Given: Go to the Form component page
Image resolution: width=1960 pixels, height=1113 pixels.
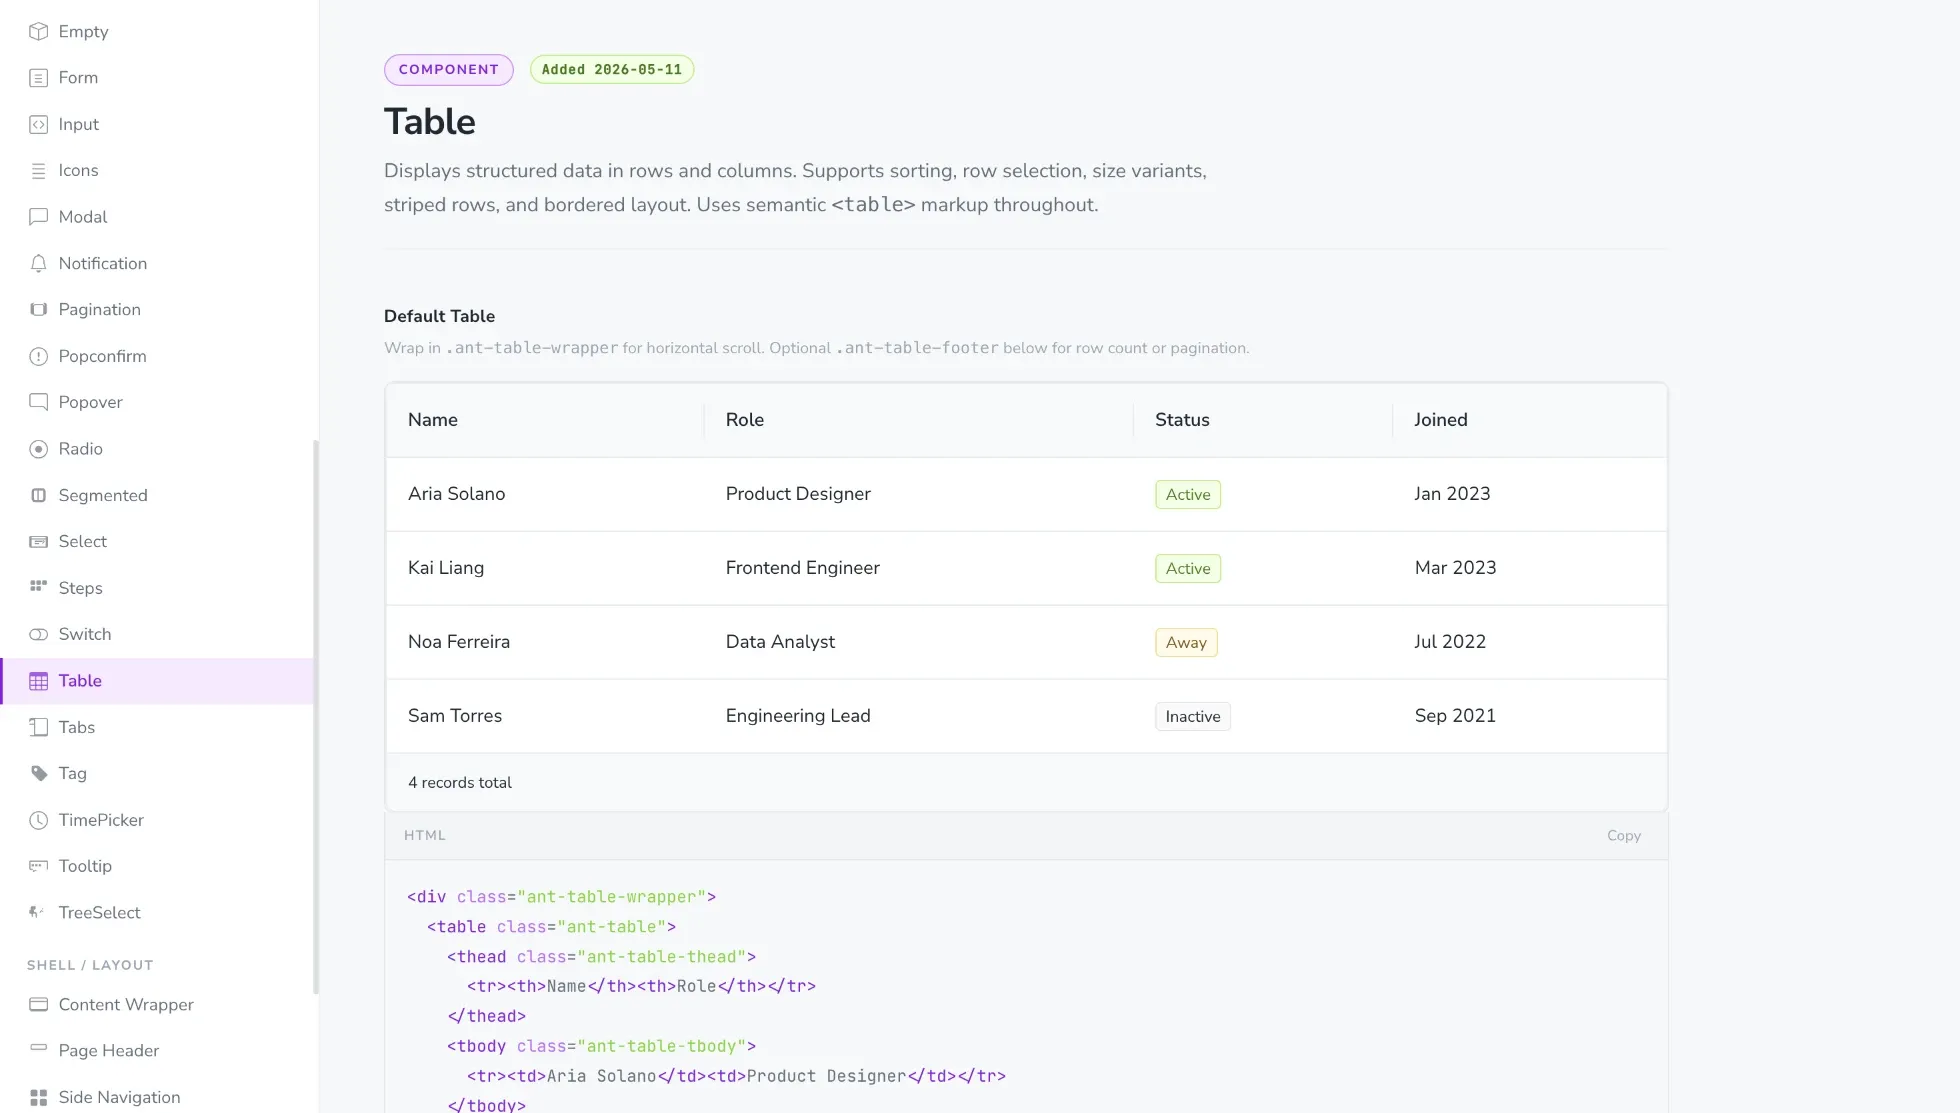Looking at the screenshot, I should pyautogui.click(x=157, y=78).
